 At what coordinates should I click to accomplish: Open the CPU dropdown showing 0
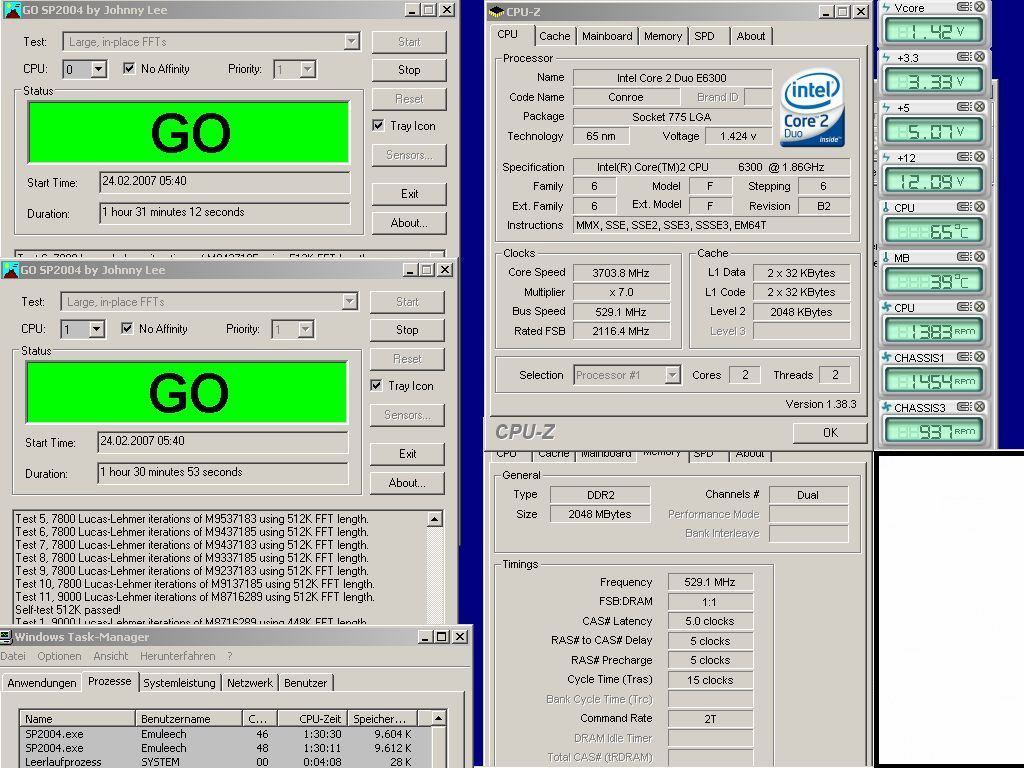pyautogui.click(x=99, y=69)
